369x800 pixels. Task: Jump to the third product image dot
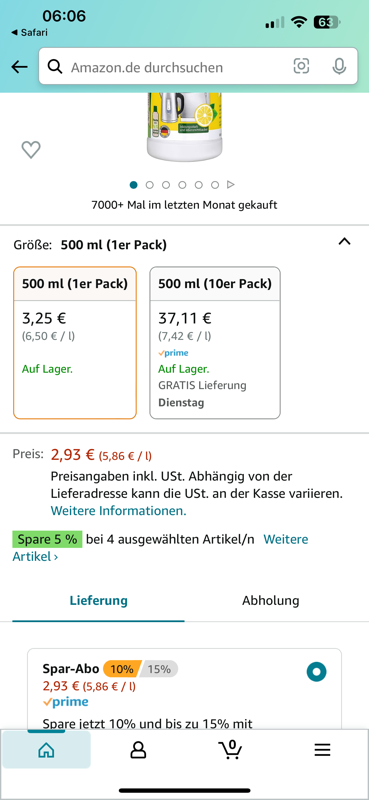[x=166, y=185]
